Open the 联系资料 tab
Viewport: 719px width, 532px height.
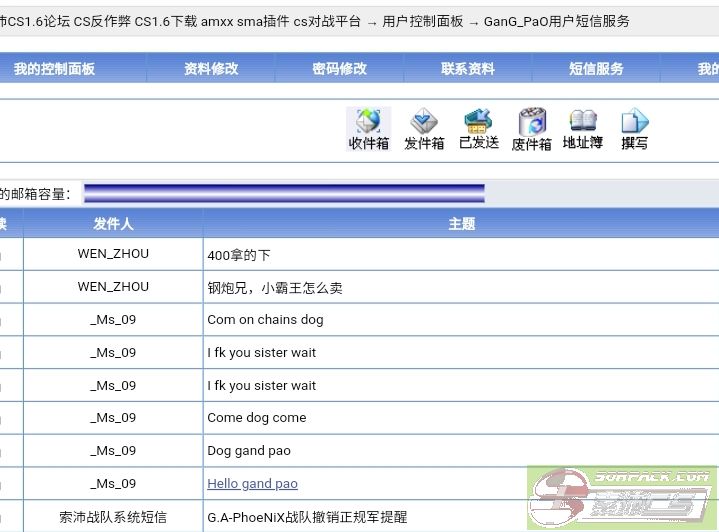pos(468,69)
